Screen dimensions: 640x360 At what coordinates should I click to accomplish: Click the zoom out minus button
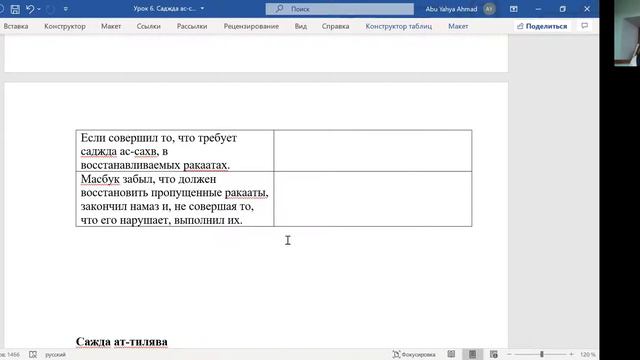pos(509,354)
